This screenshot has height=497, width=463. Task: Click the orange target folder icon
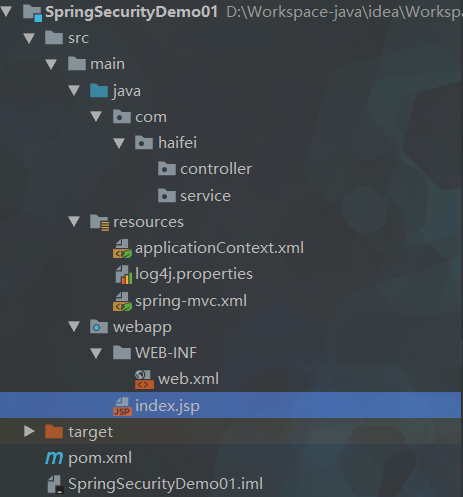pos(54,432)
